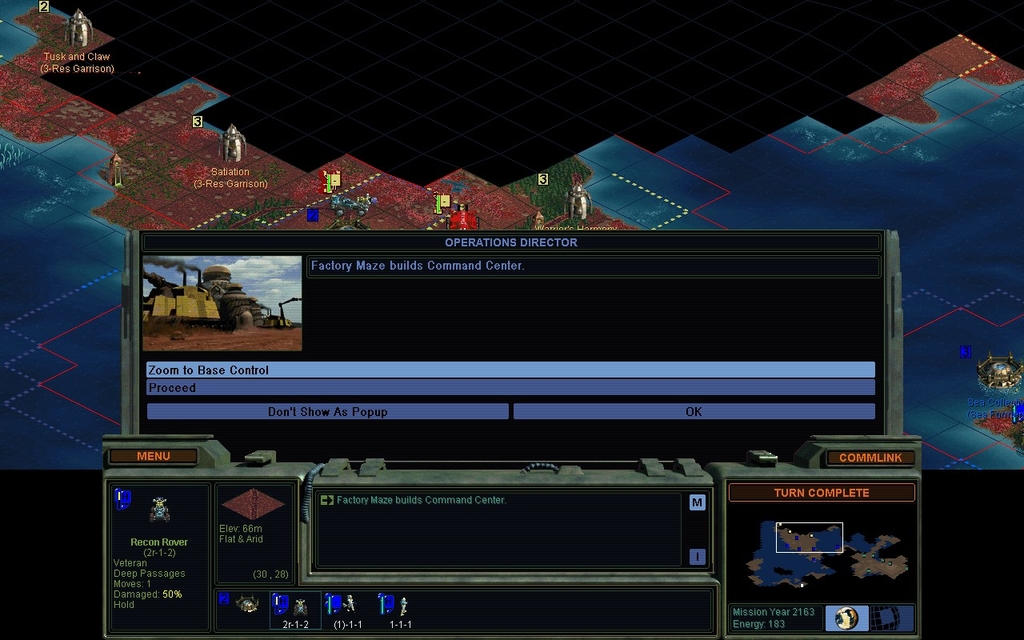
Task: Select the Satiation base on the map
Action: pos(232,144)
